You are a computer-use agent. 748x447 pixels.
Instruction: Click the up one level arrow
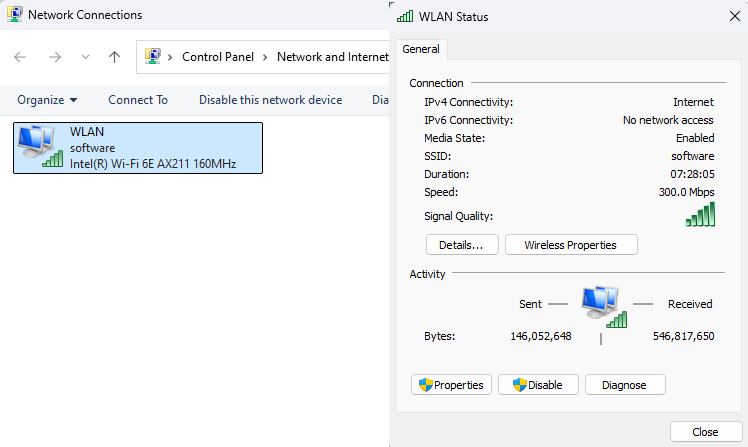(x=114, y=57)
